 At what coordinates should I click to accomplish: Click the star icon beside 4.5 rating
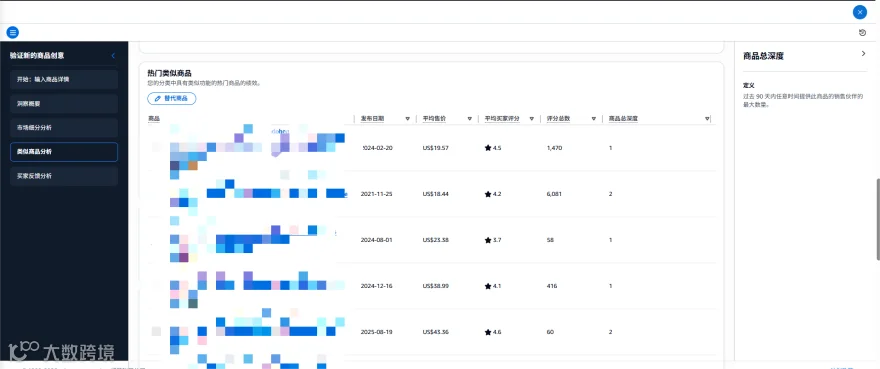pos(488,148)
